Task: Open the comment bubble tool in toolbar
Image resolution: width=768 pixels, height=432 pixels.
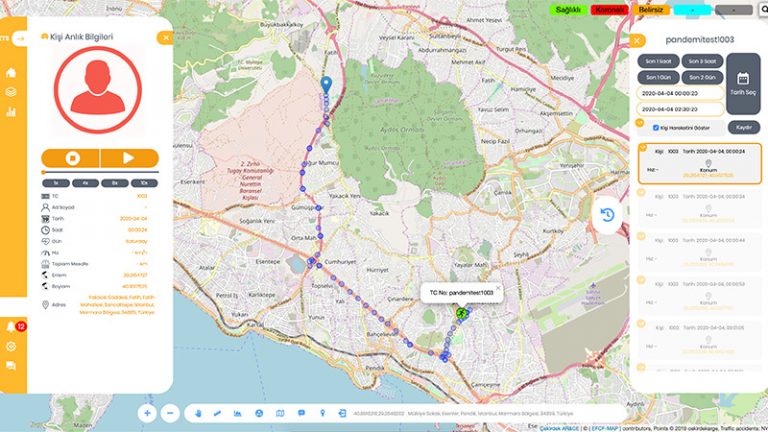Action: click(x=301, y=413)
